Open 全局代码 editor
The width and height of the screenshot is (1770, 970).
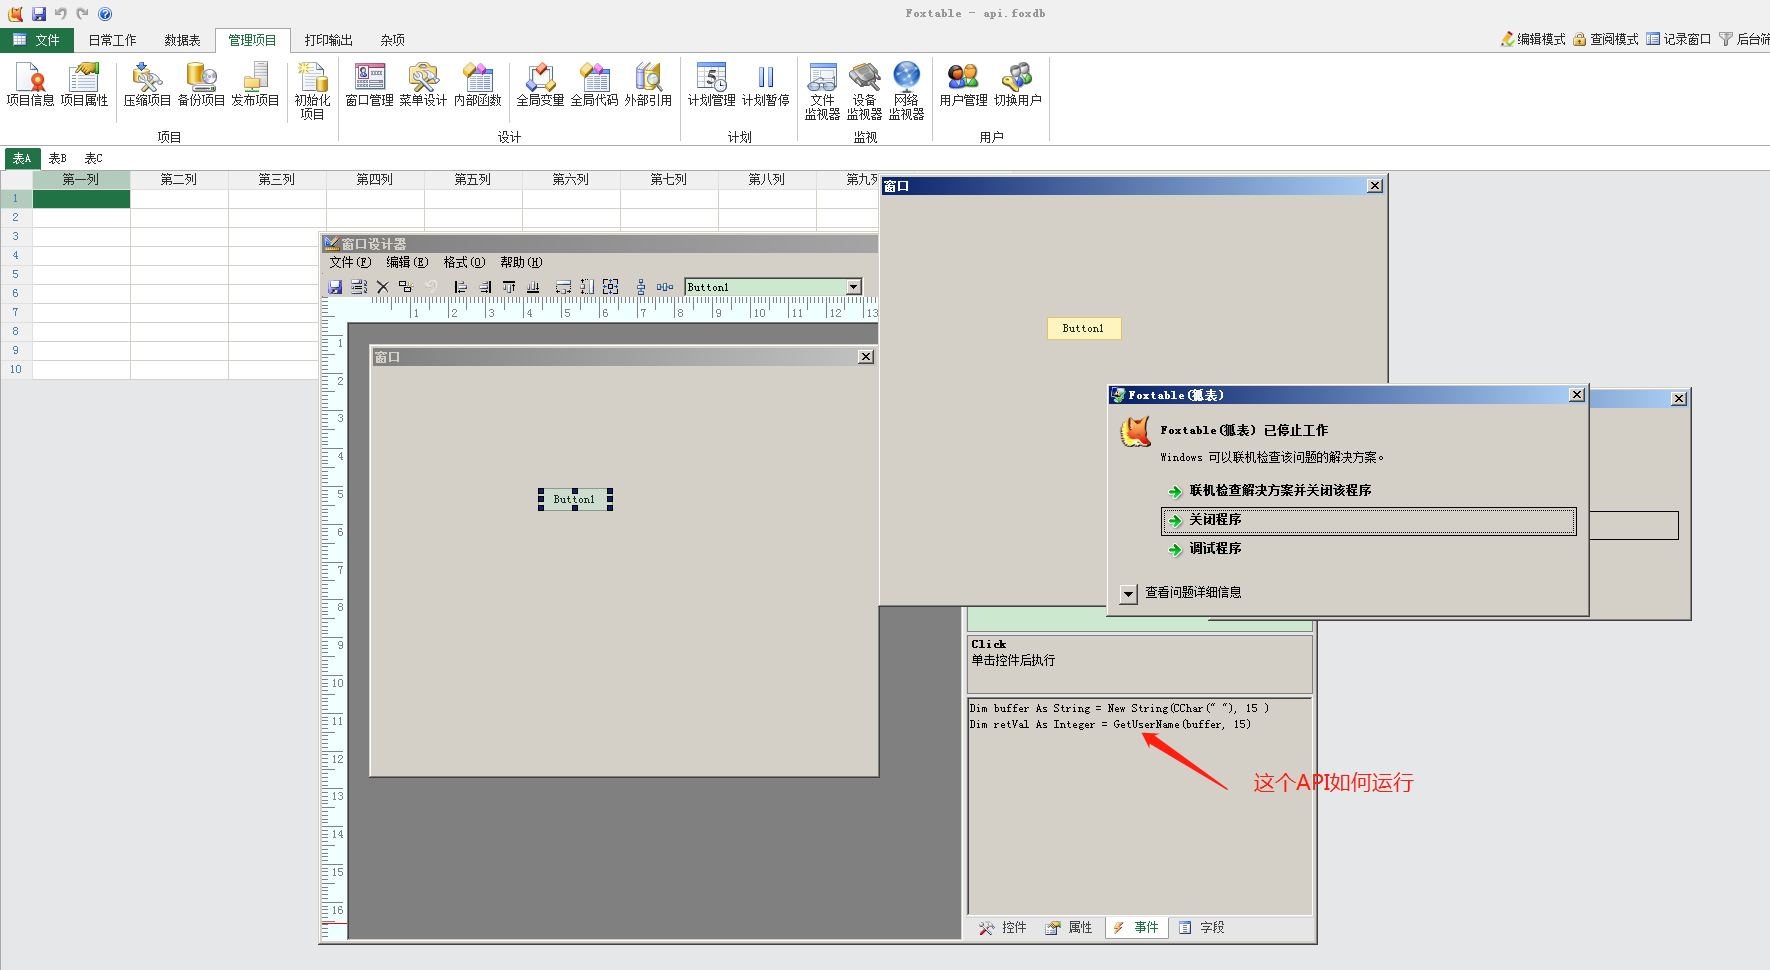point(594,85)
